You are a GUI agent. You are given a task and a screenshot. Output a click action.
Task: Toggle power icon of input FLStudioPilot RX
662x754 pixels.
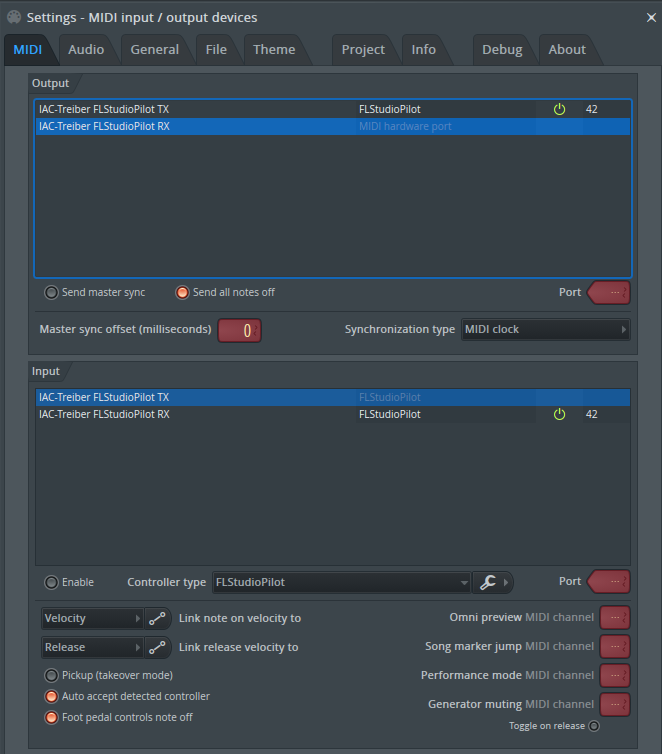[x=559, y=414]
